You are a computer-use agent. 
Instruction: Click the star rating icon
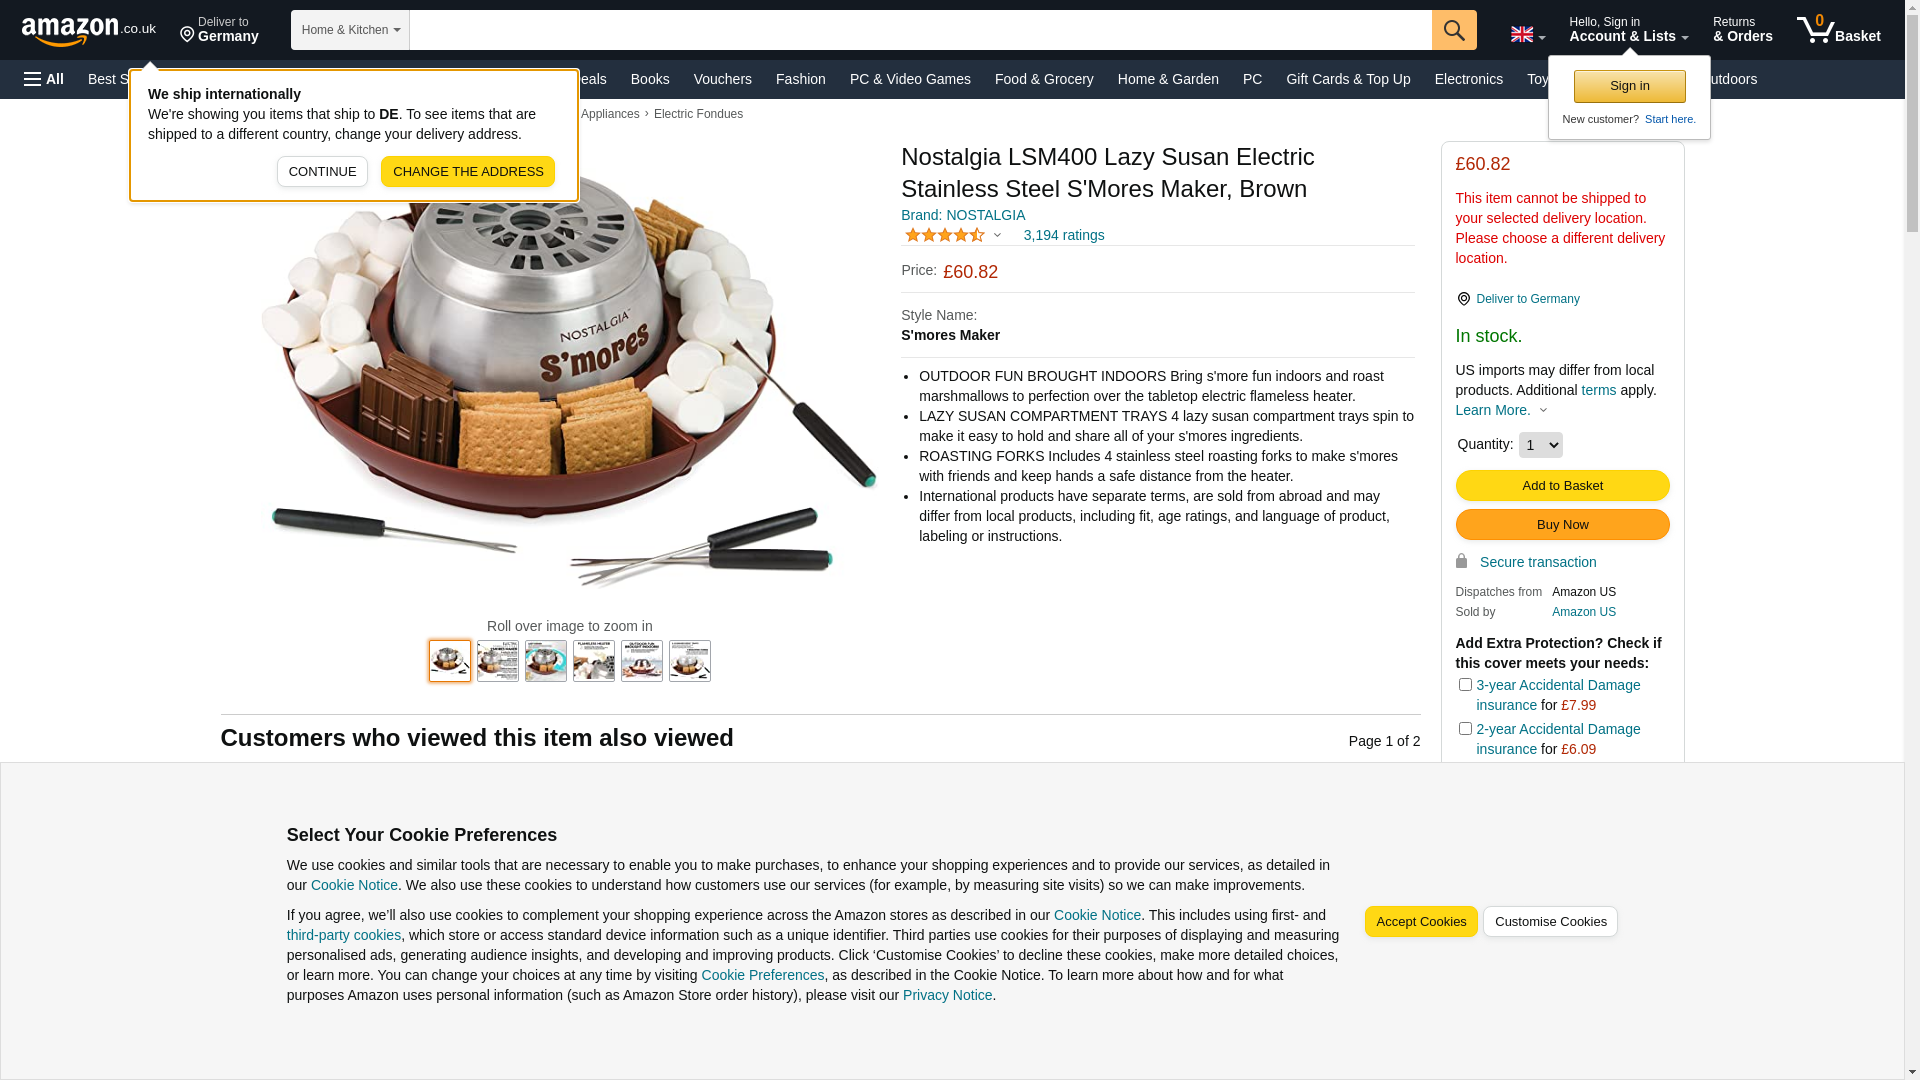[x=945, y=235]
